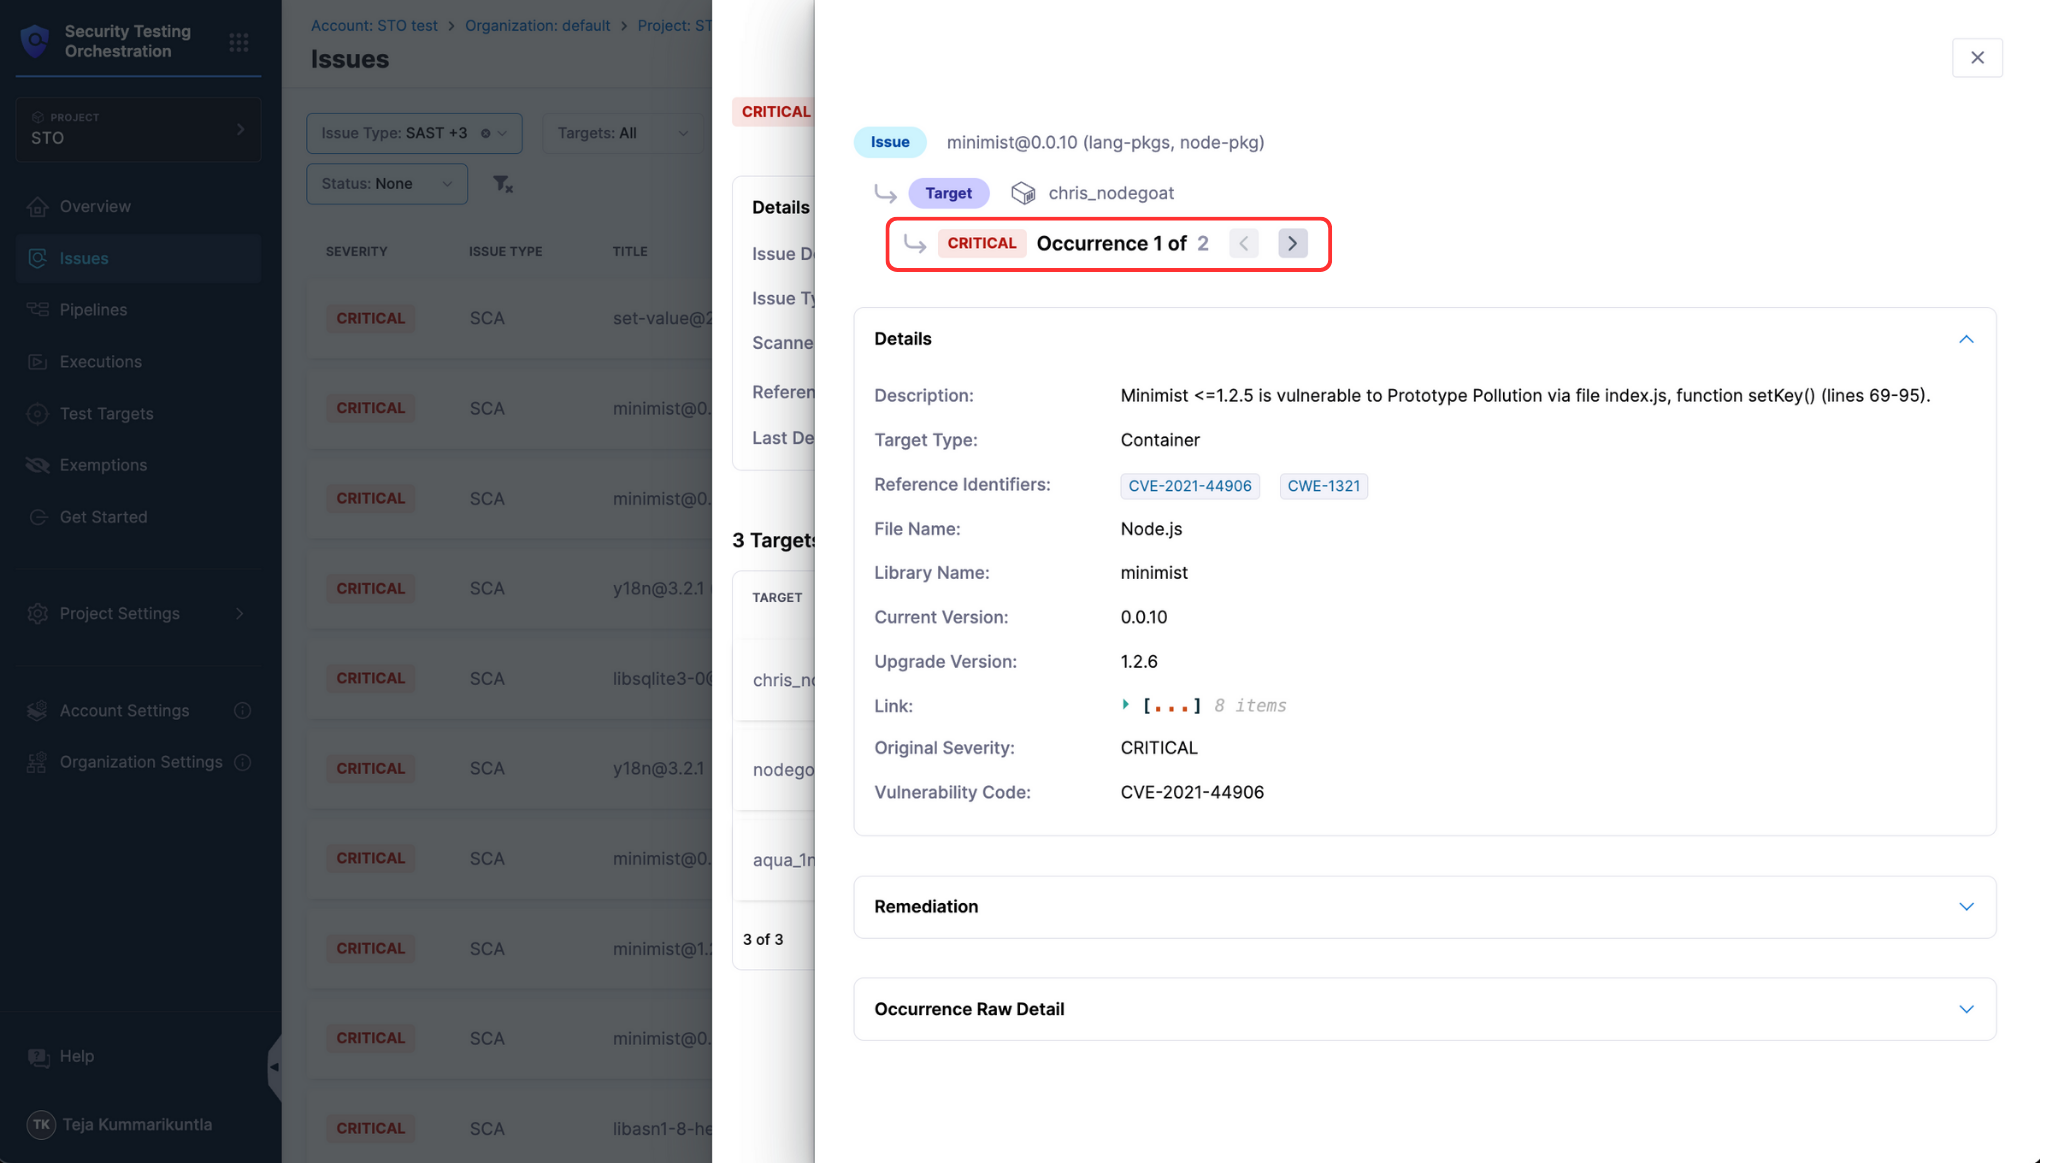Open the CVE-2021-44906 reference link
The image size is (2048, 1163).
coord(1189,486)
